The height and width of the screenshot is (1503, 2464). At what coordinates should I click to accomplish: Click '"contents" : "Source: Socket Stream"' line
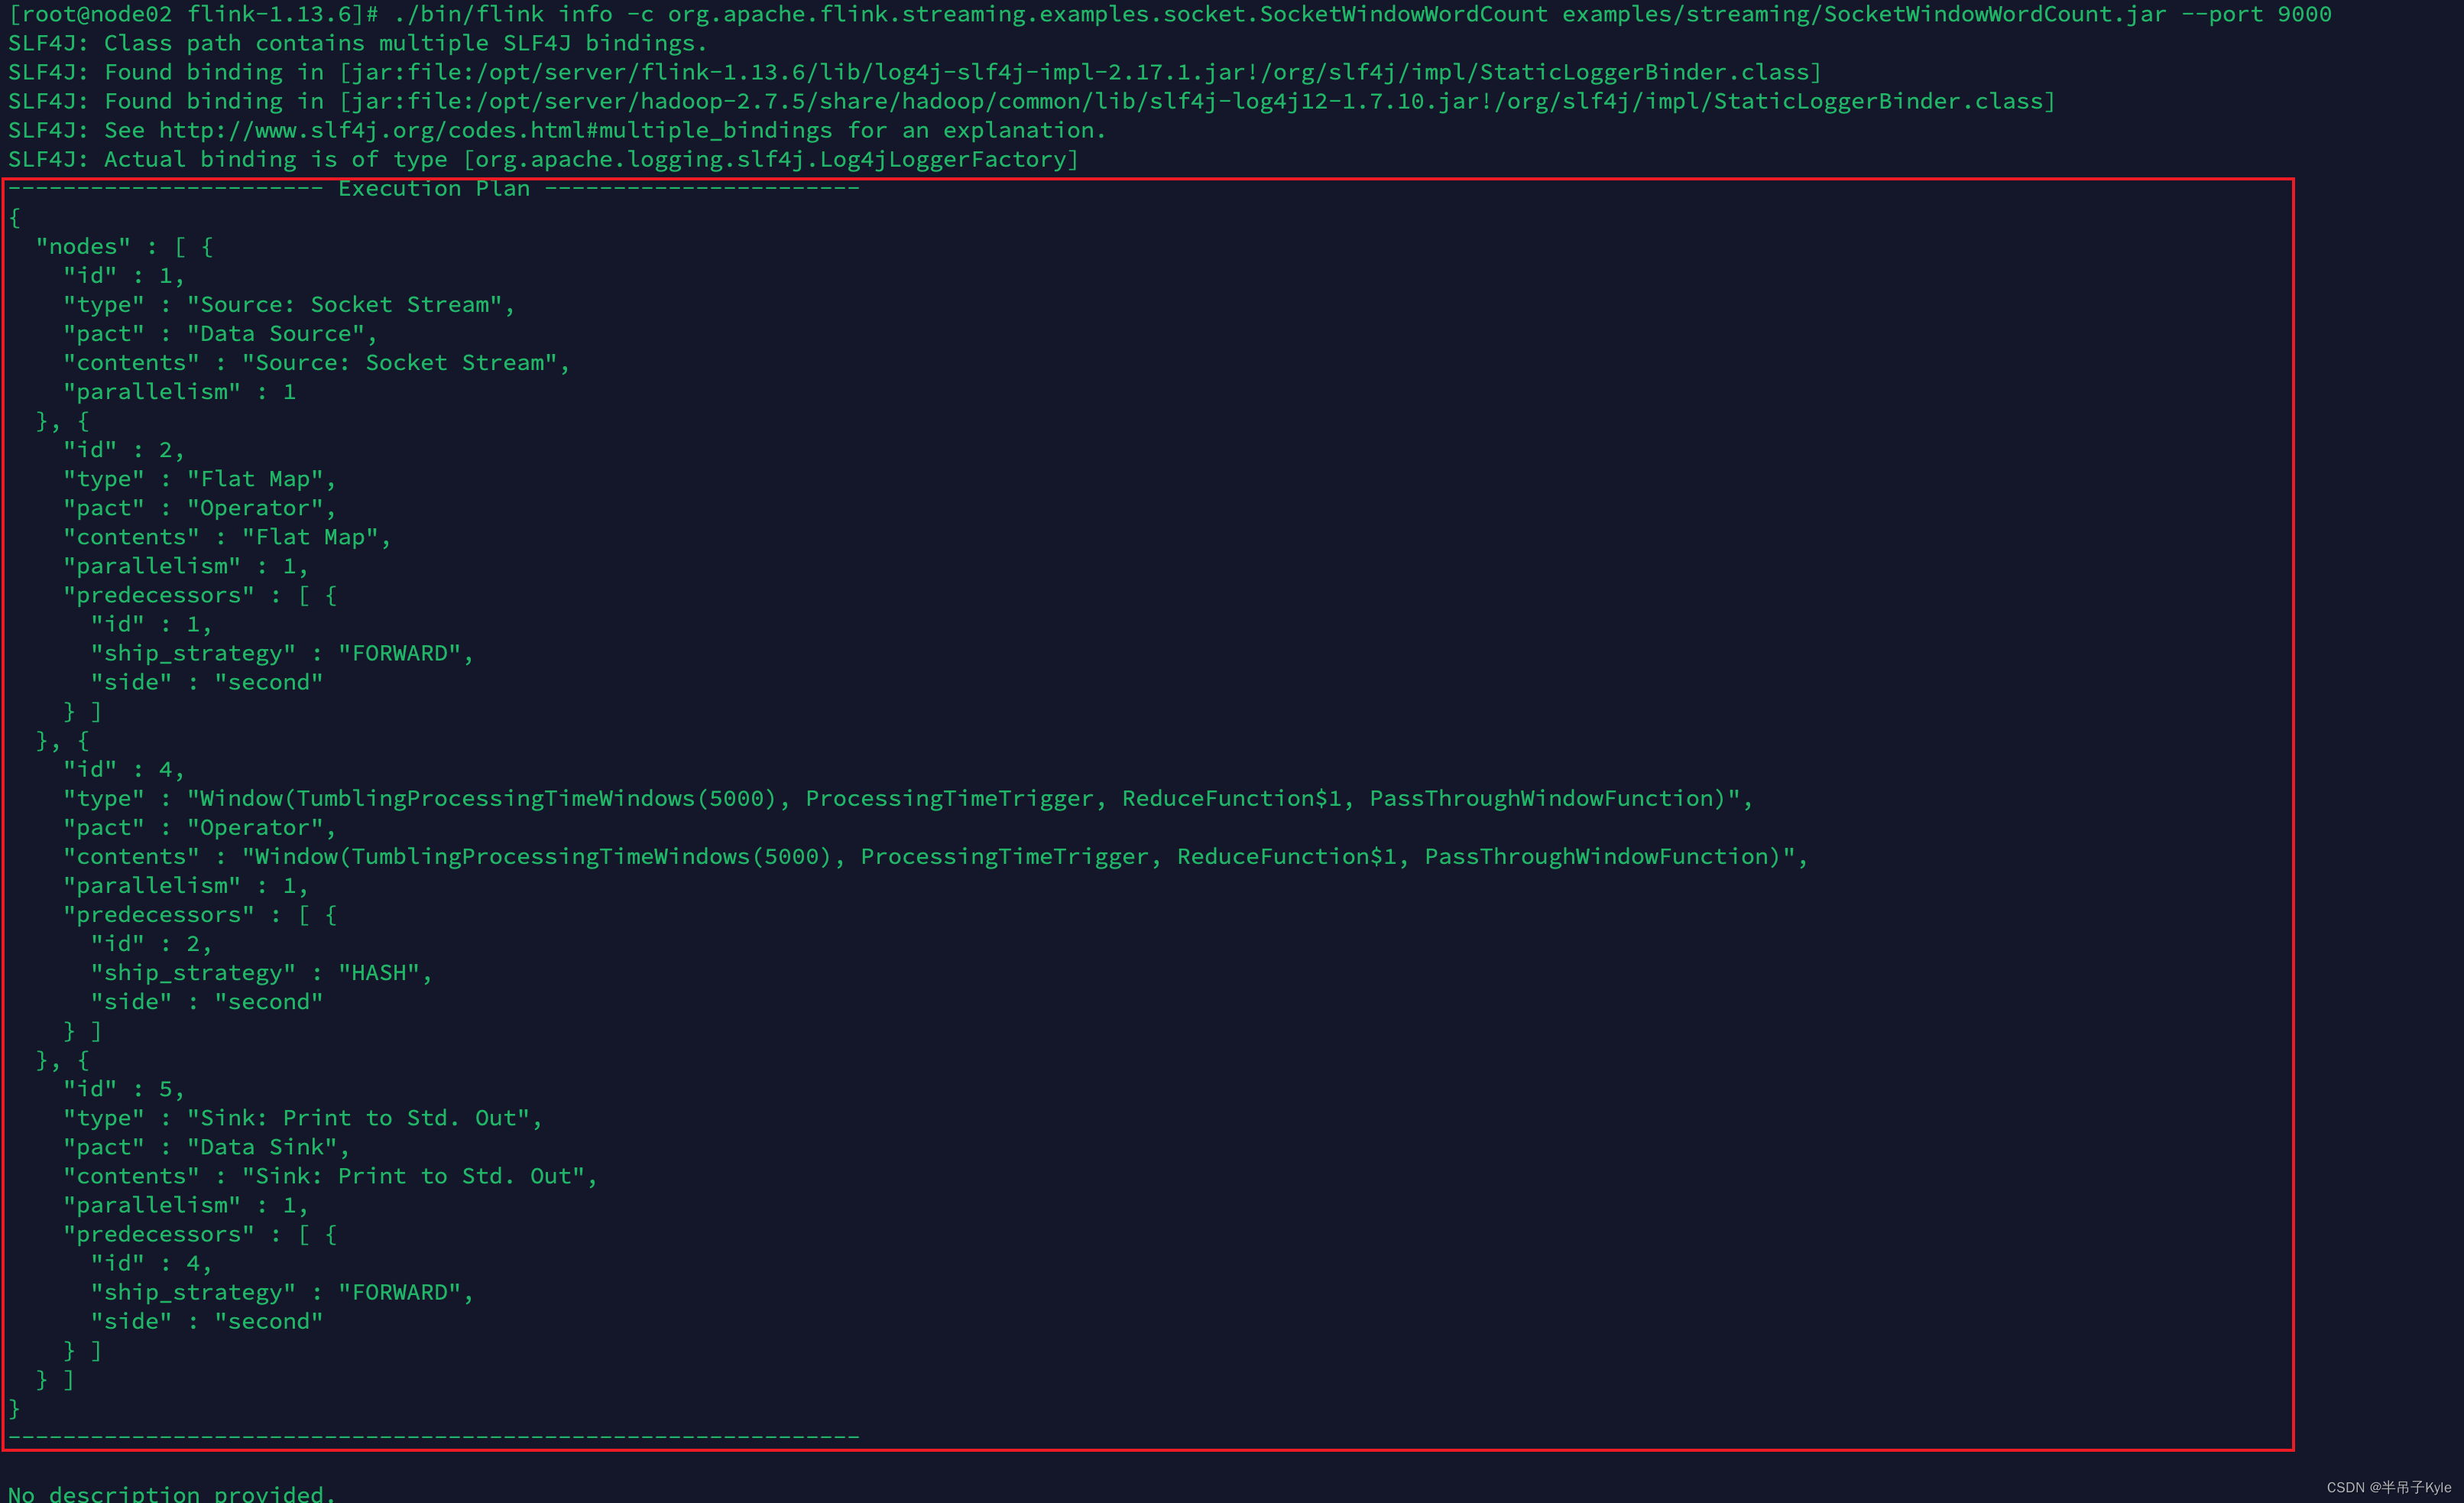[317, 363]
